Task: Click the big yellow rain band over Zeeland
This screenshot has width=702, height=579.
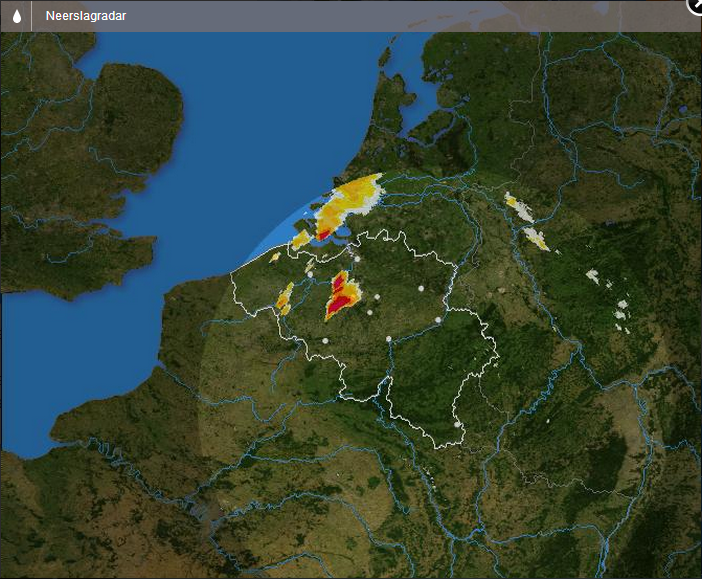Action: pyautogui.click(x=347, y=206)
